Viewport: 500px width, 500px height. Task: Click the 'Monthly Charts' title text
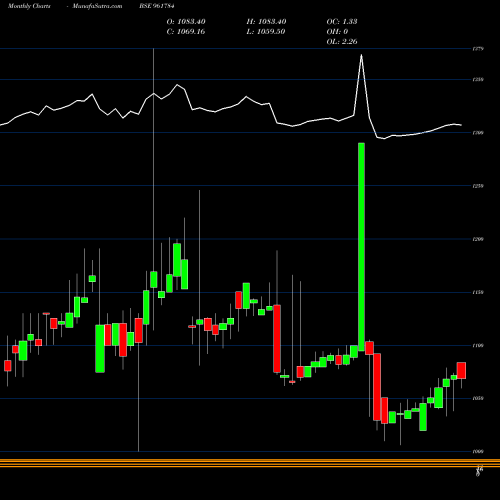click(x=29, y=6)
